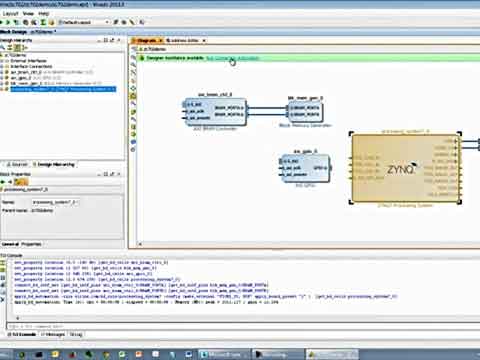Screen dimensions: 480x360
Task: Open the Layout menu
Action: click(x=10, y=14)
